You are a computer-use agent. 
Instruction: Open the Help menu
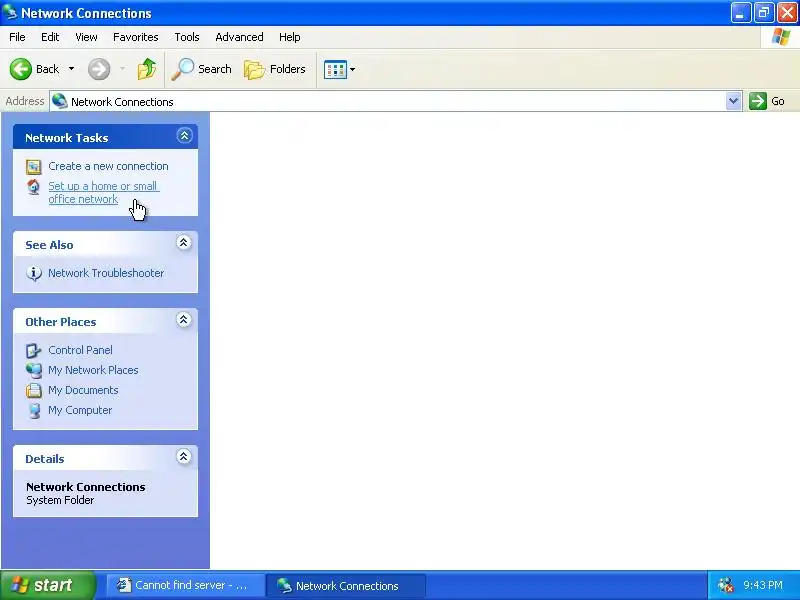pyautogui.click(x=289, y=37)
